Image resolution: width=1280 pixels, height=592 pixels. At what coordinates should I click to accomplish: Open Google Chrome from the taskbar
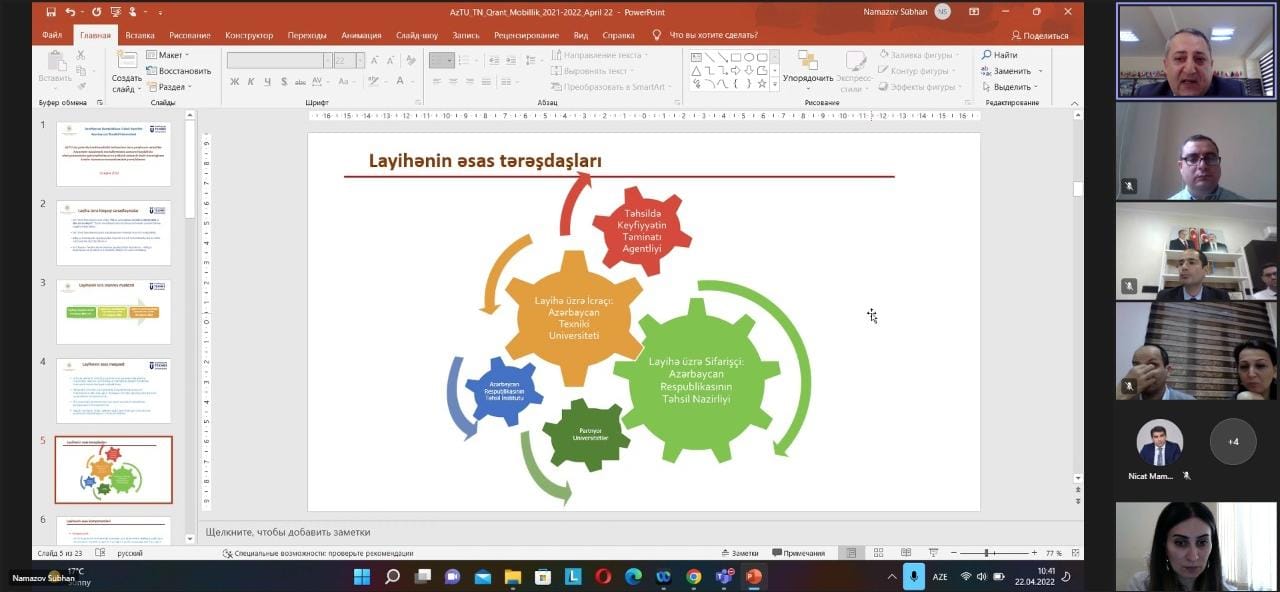693,576
